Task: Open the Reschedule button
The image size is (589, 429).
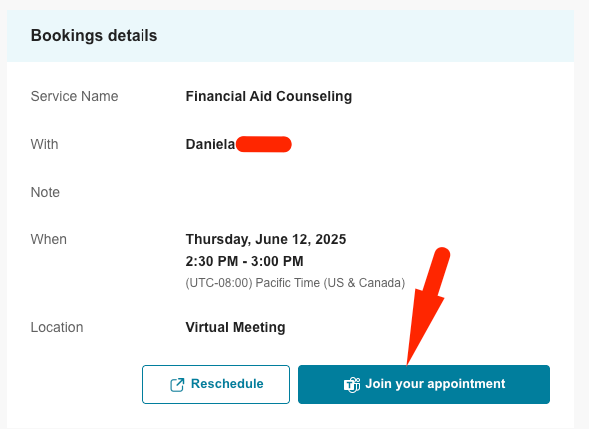Action: pyautogui.click(x=216, y=384)
